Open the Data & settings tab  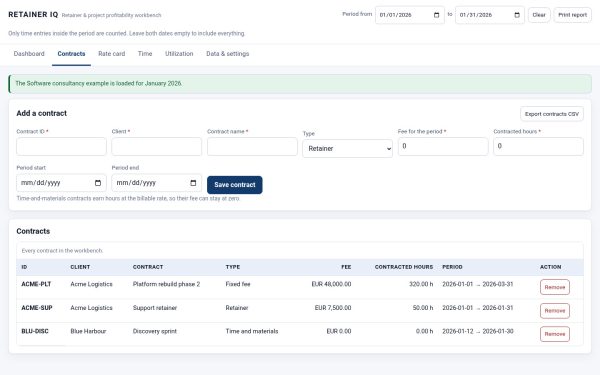(228, 54)
